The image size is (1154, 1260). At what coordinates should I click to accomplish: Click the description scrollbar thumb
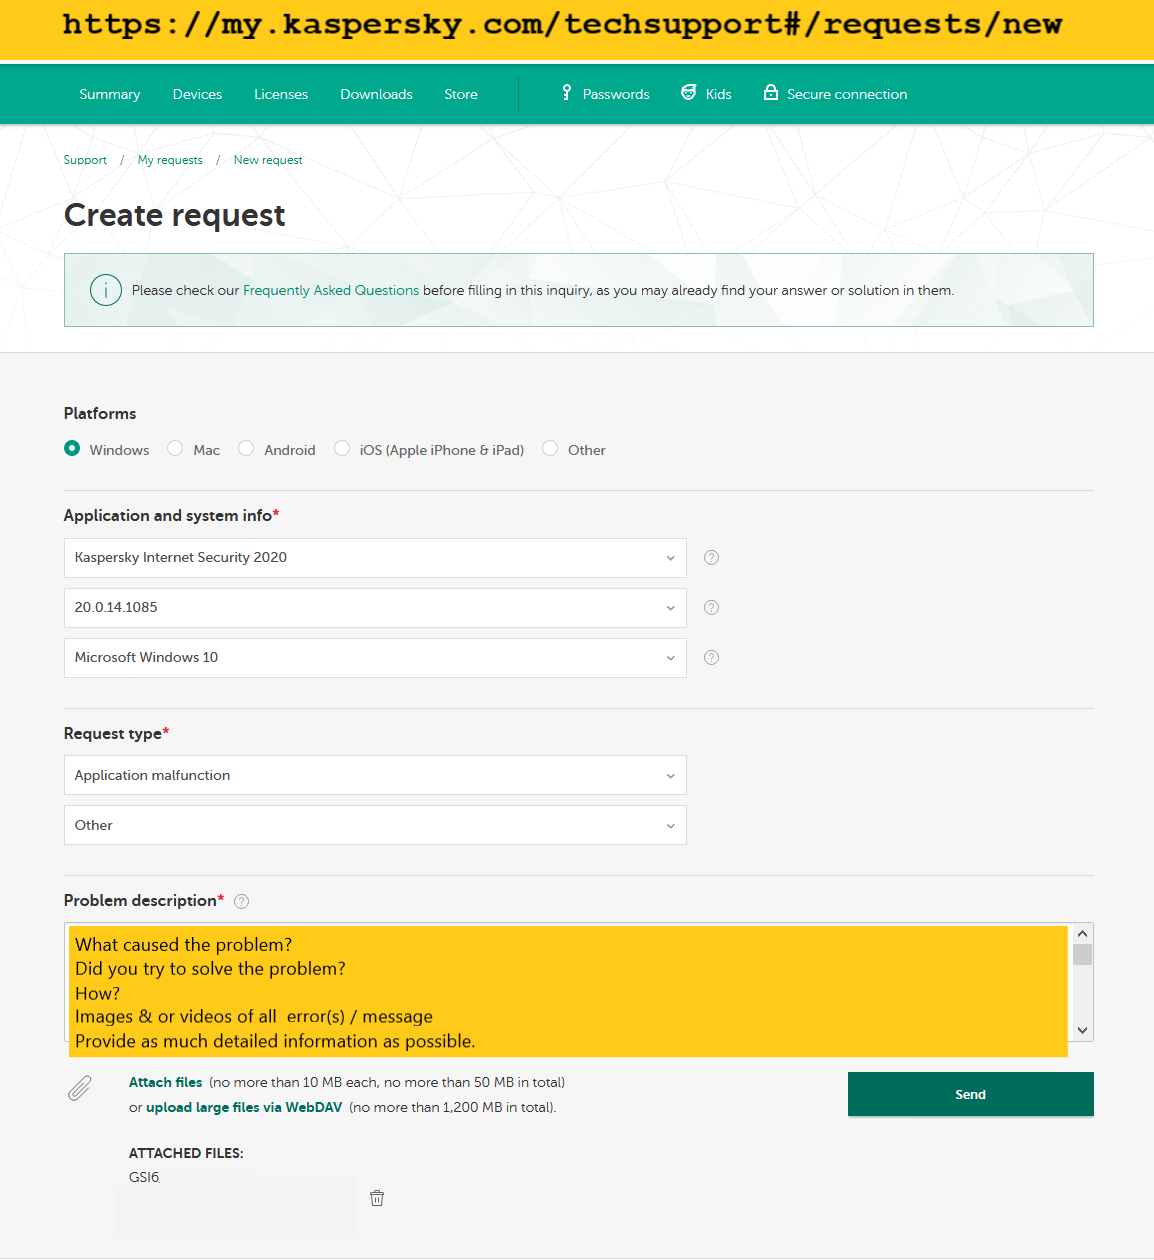(x=1082, y=954)
